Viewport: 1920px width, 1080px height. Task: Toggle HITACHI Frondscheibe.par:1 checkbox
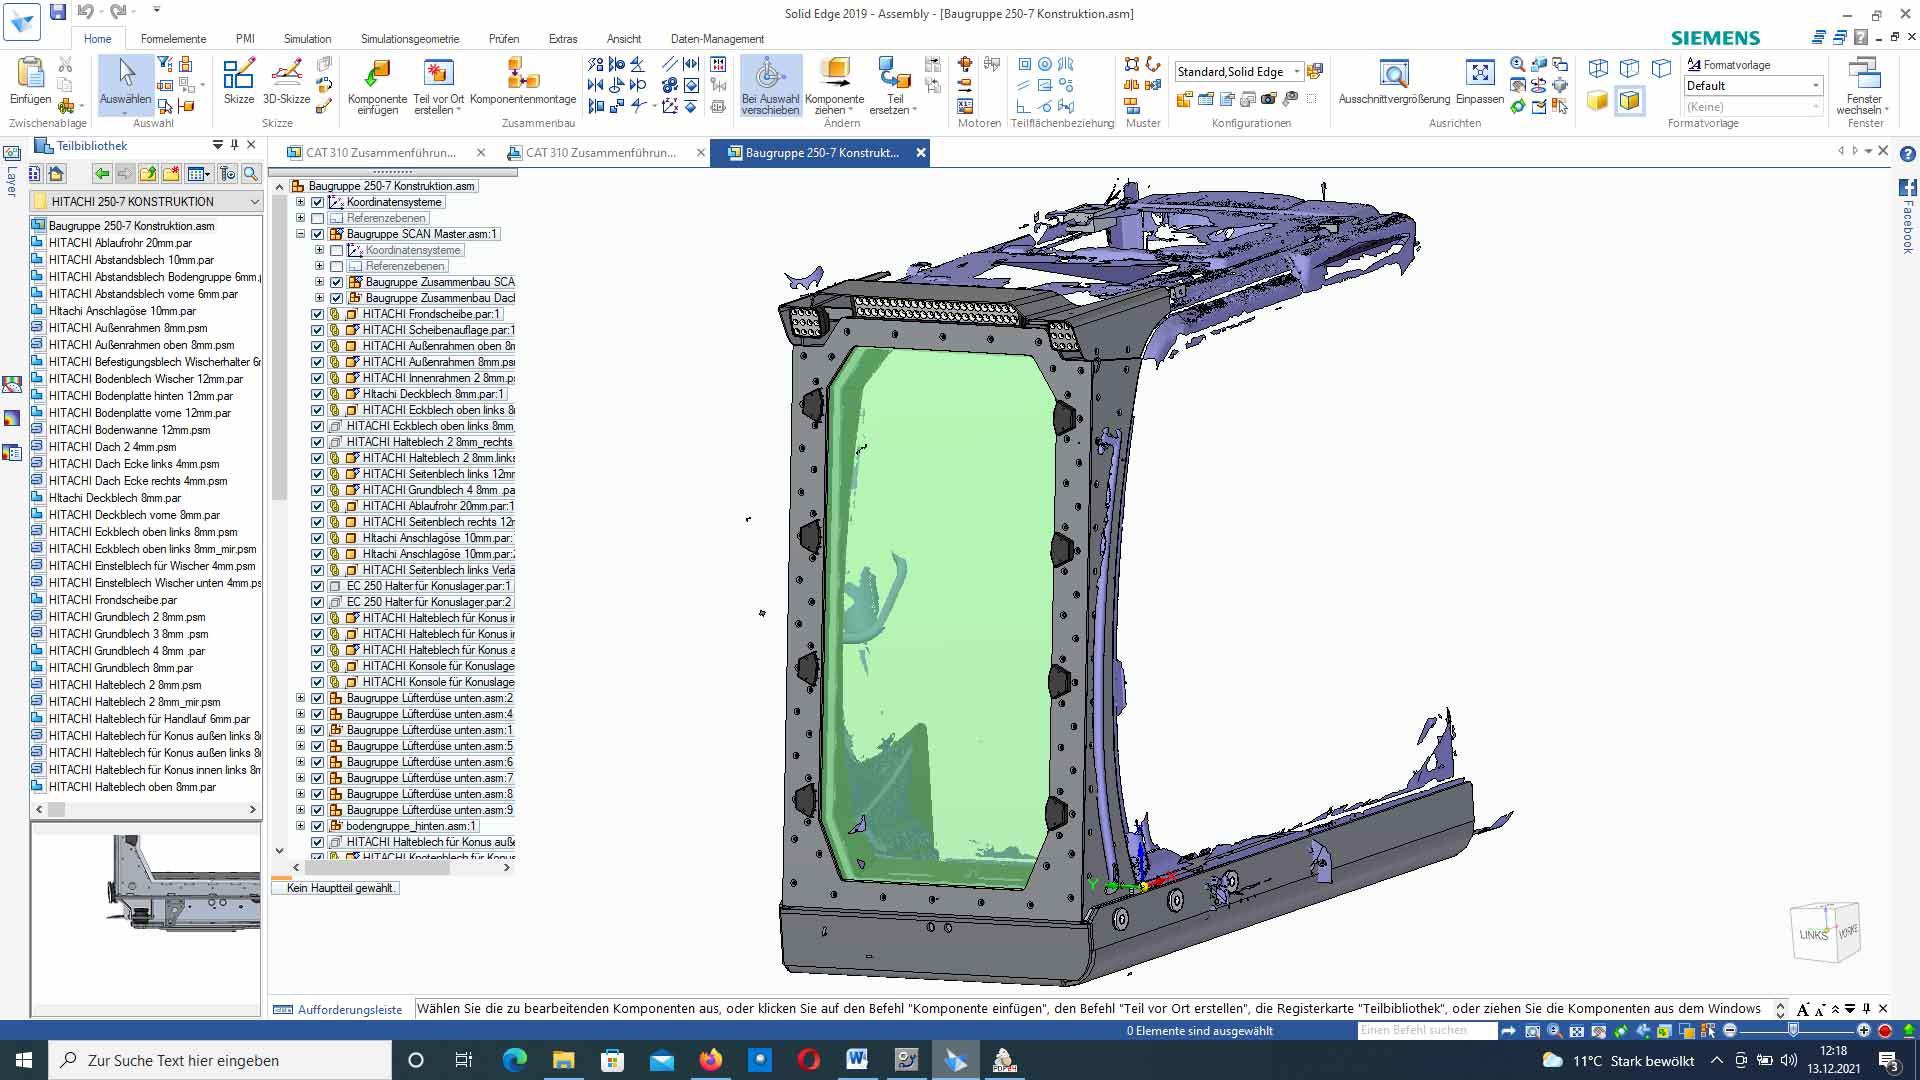(x=318, y=314)
